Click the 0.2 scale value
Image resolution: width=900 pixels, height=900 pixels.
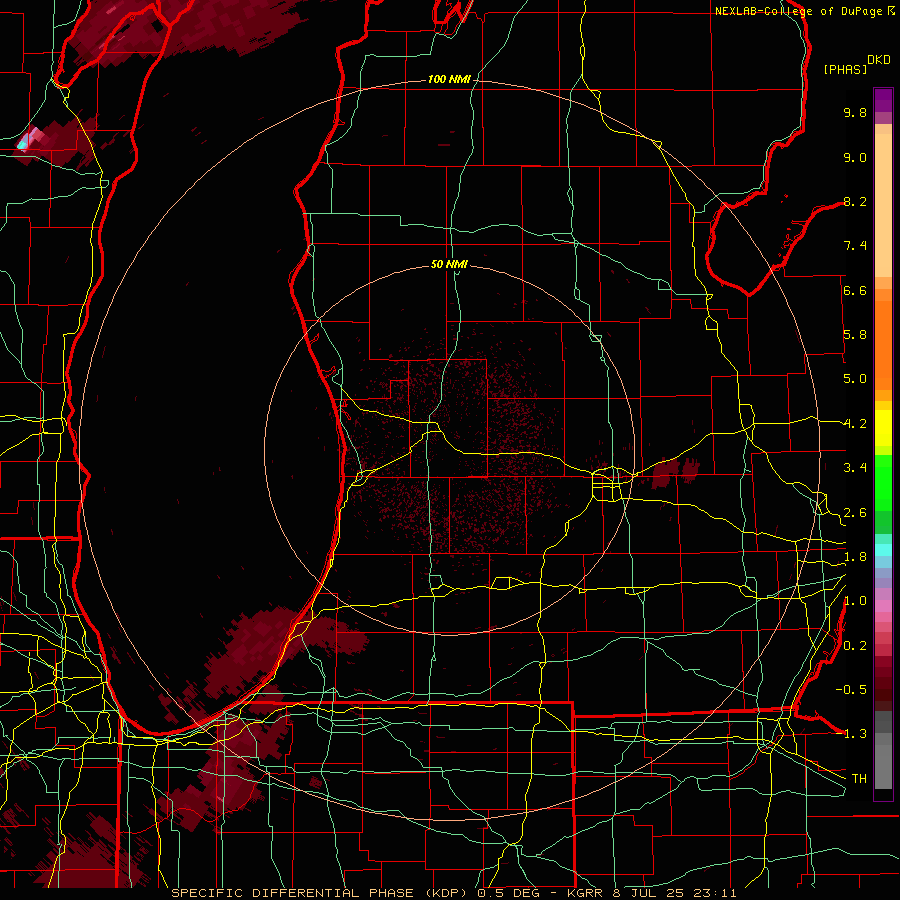(855, 646)
